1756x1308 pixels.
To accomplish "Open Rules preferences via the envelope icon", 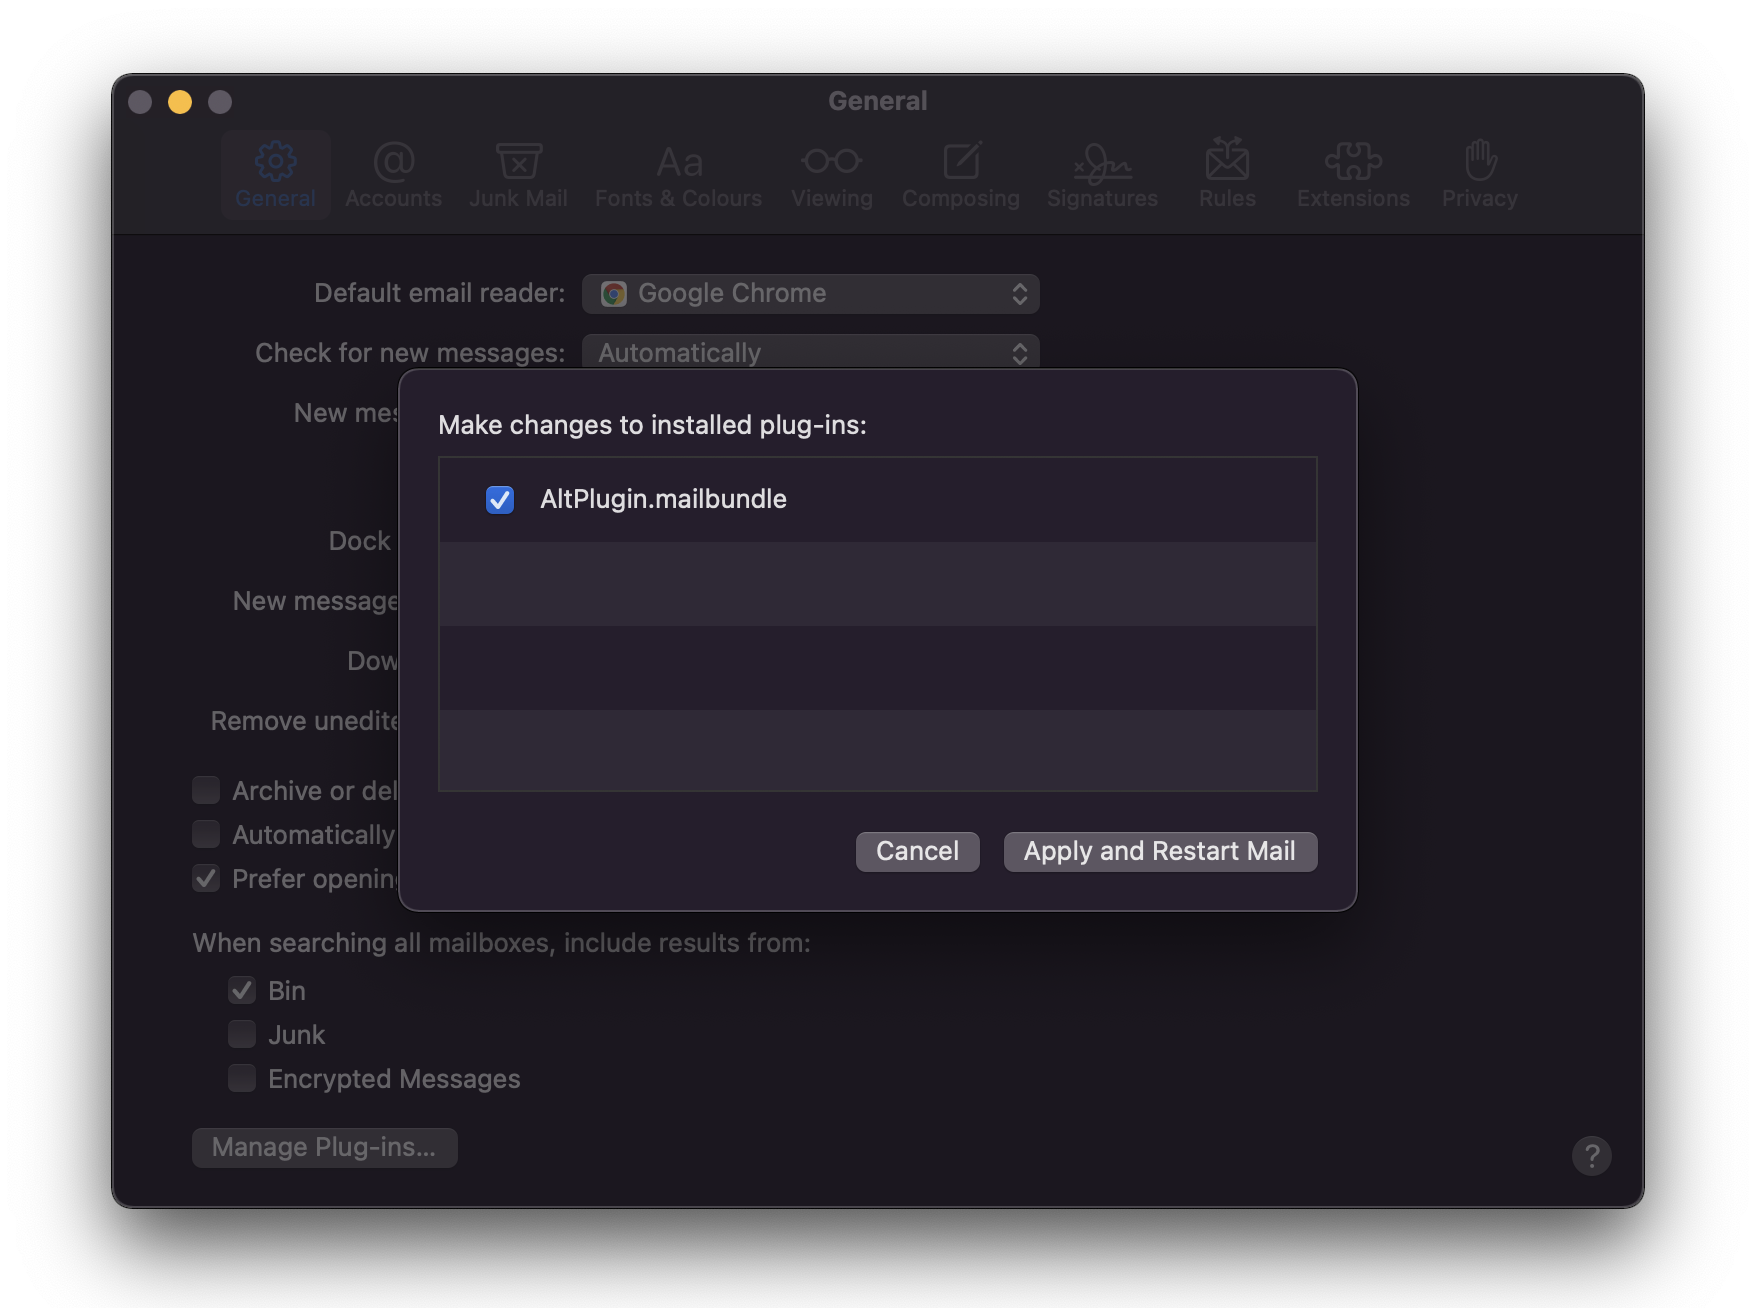I will tap(1227, 160).
